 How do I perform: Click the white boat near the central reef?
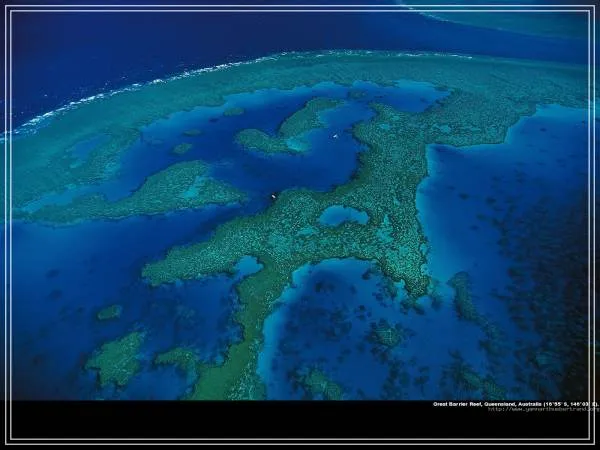pos(273,196)
